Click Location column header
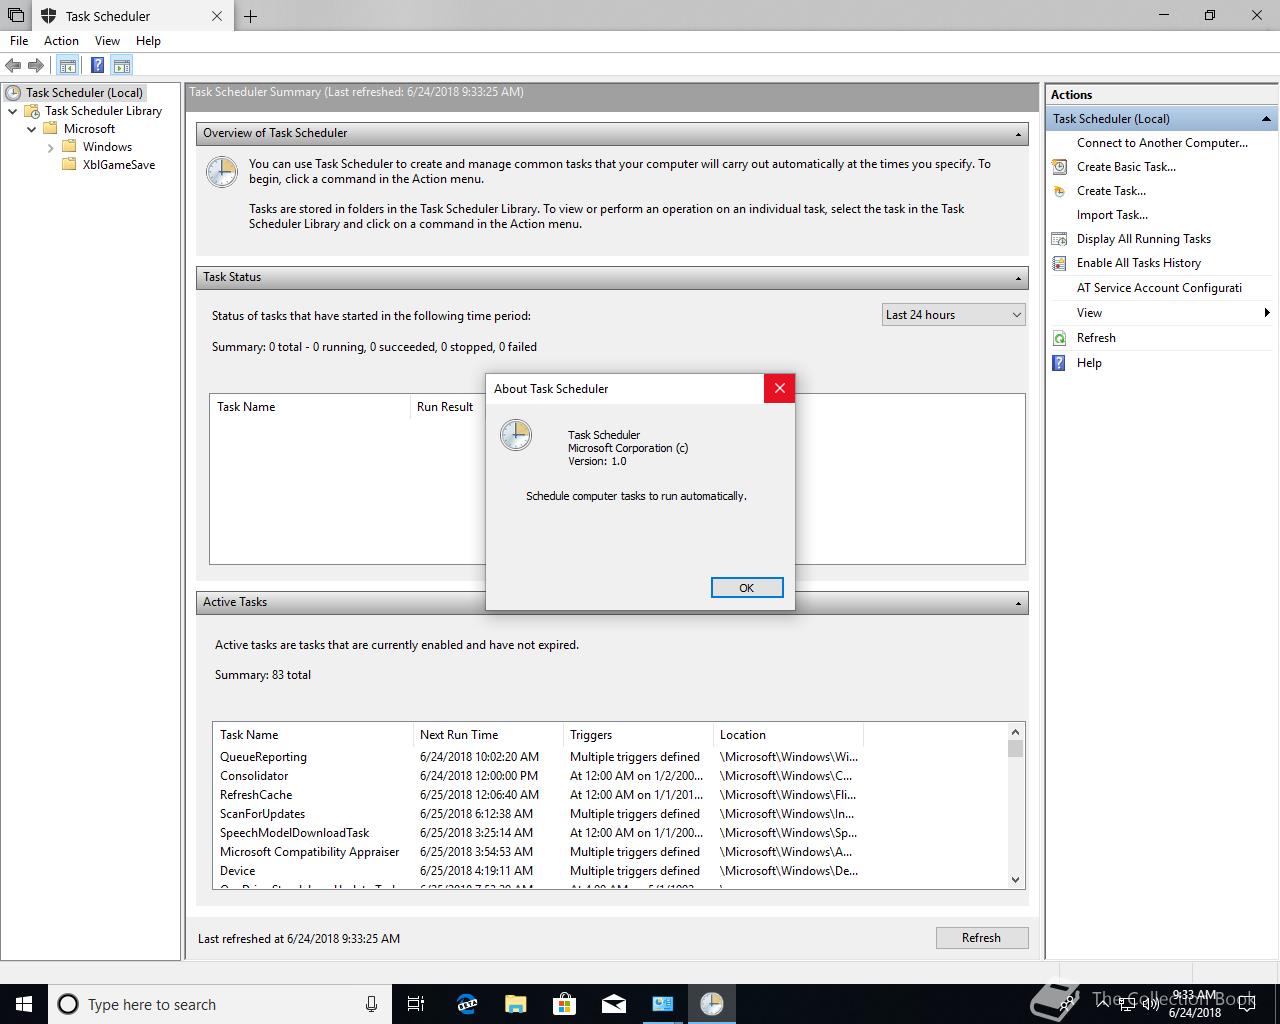 pos(788,735)
